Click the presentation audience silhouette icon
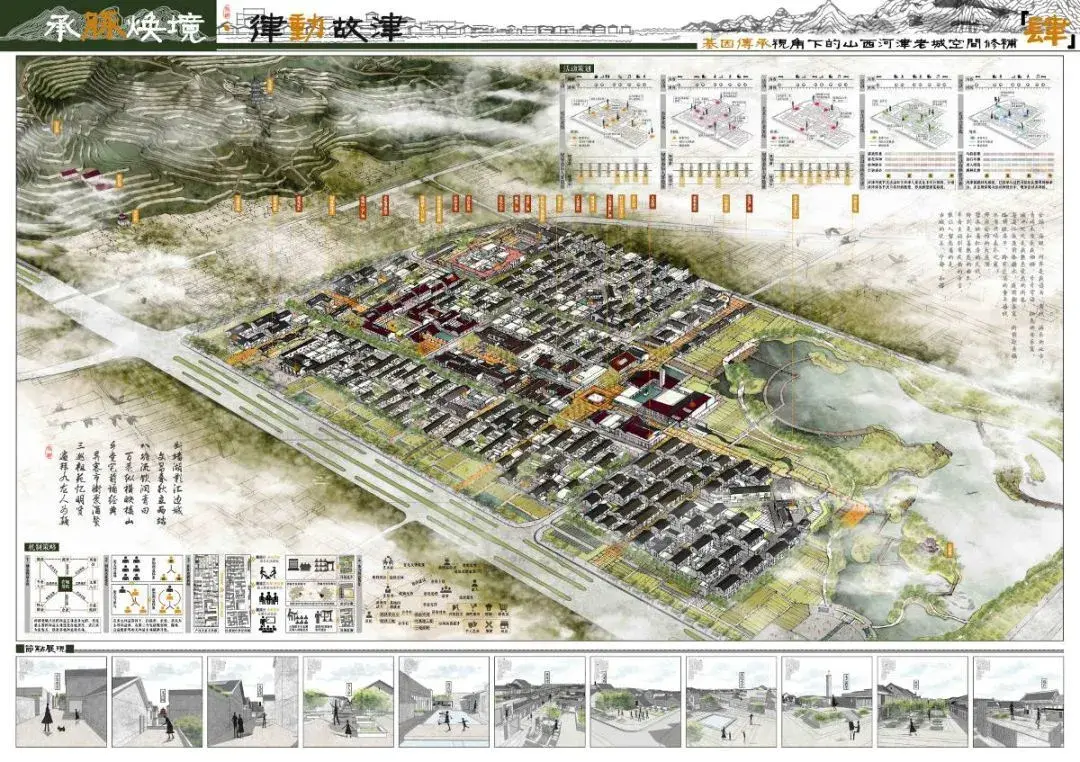The width and height of the screenshot is (1080, 762). pyautogui.click(x=270, y=624)
